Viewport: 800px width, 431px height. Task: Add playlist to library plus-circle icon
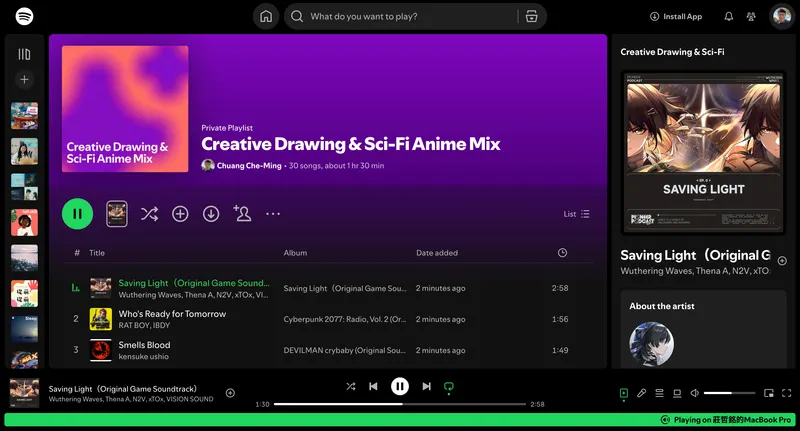pos(180,214)
